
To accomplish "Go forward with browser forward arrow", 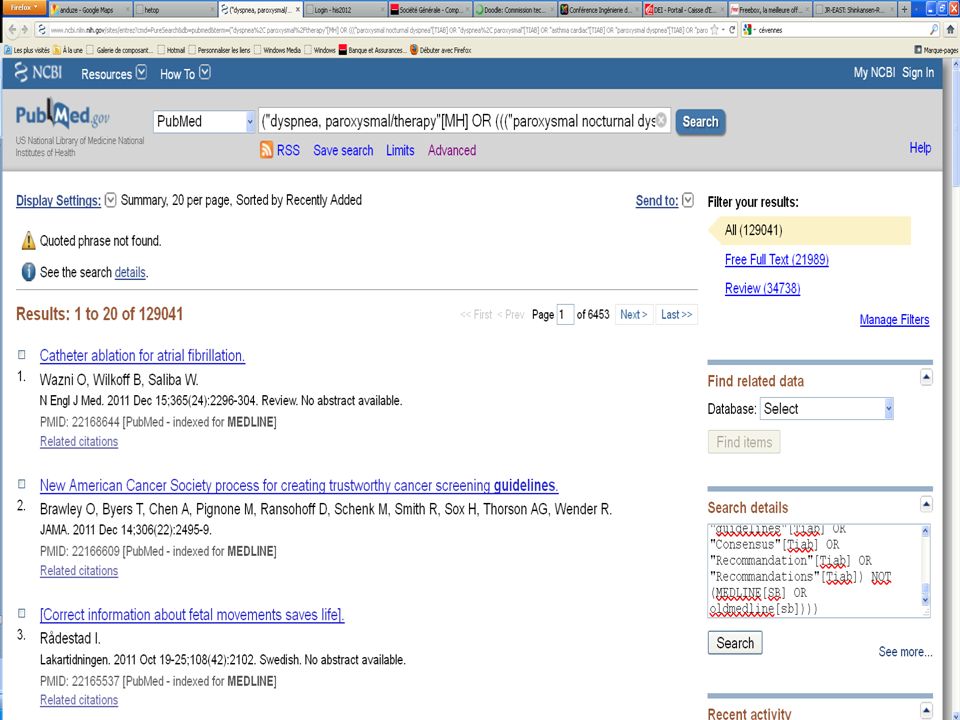I will pyautogui.click(x=24, y=29).
